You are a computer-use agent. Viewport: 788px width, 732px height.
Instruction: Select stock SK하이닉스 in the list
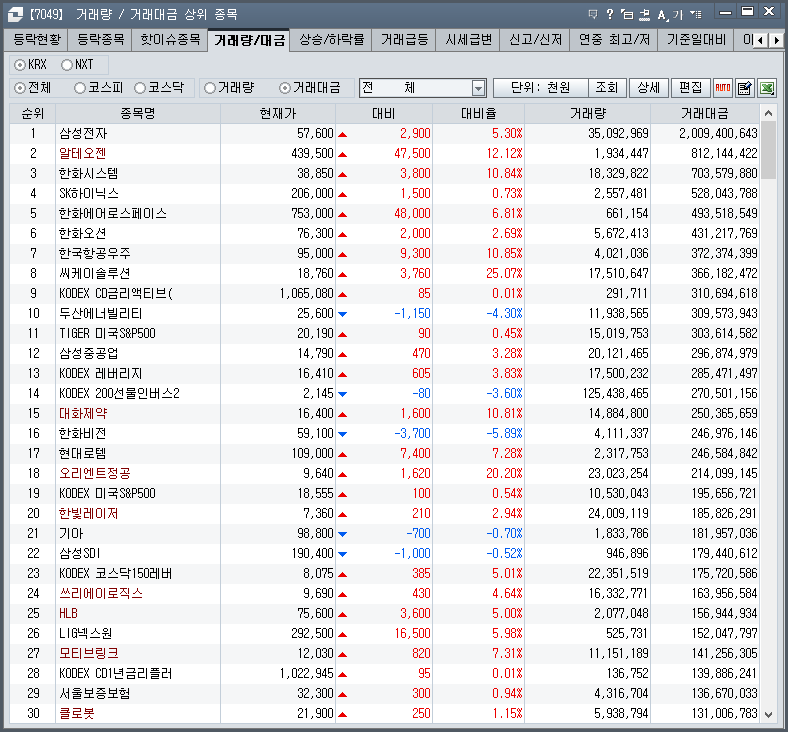point(89,193)
